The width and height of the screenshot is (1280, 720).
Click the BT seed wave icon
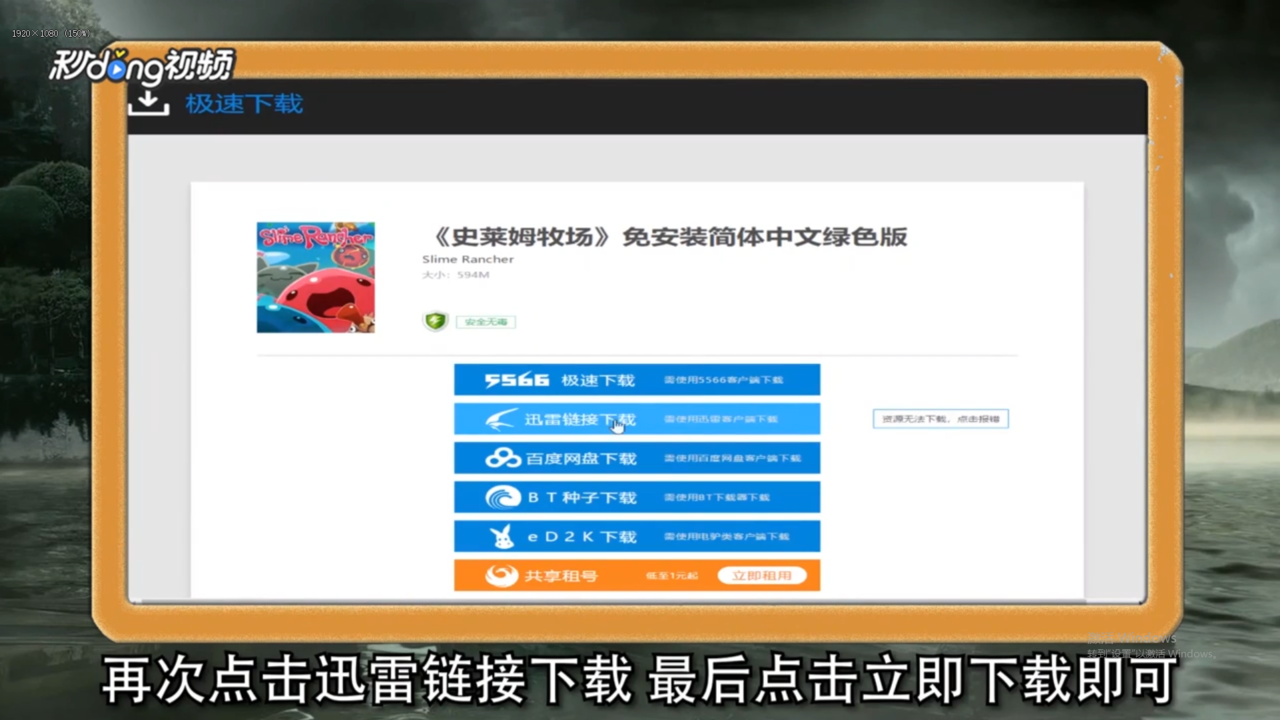point(503,497)
